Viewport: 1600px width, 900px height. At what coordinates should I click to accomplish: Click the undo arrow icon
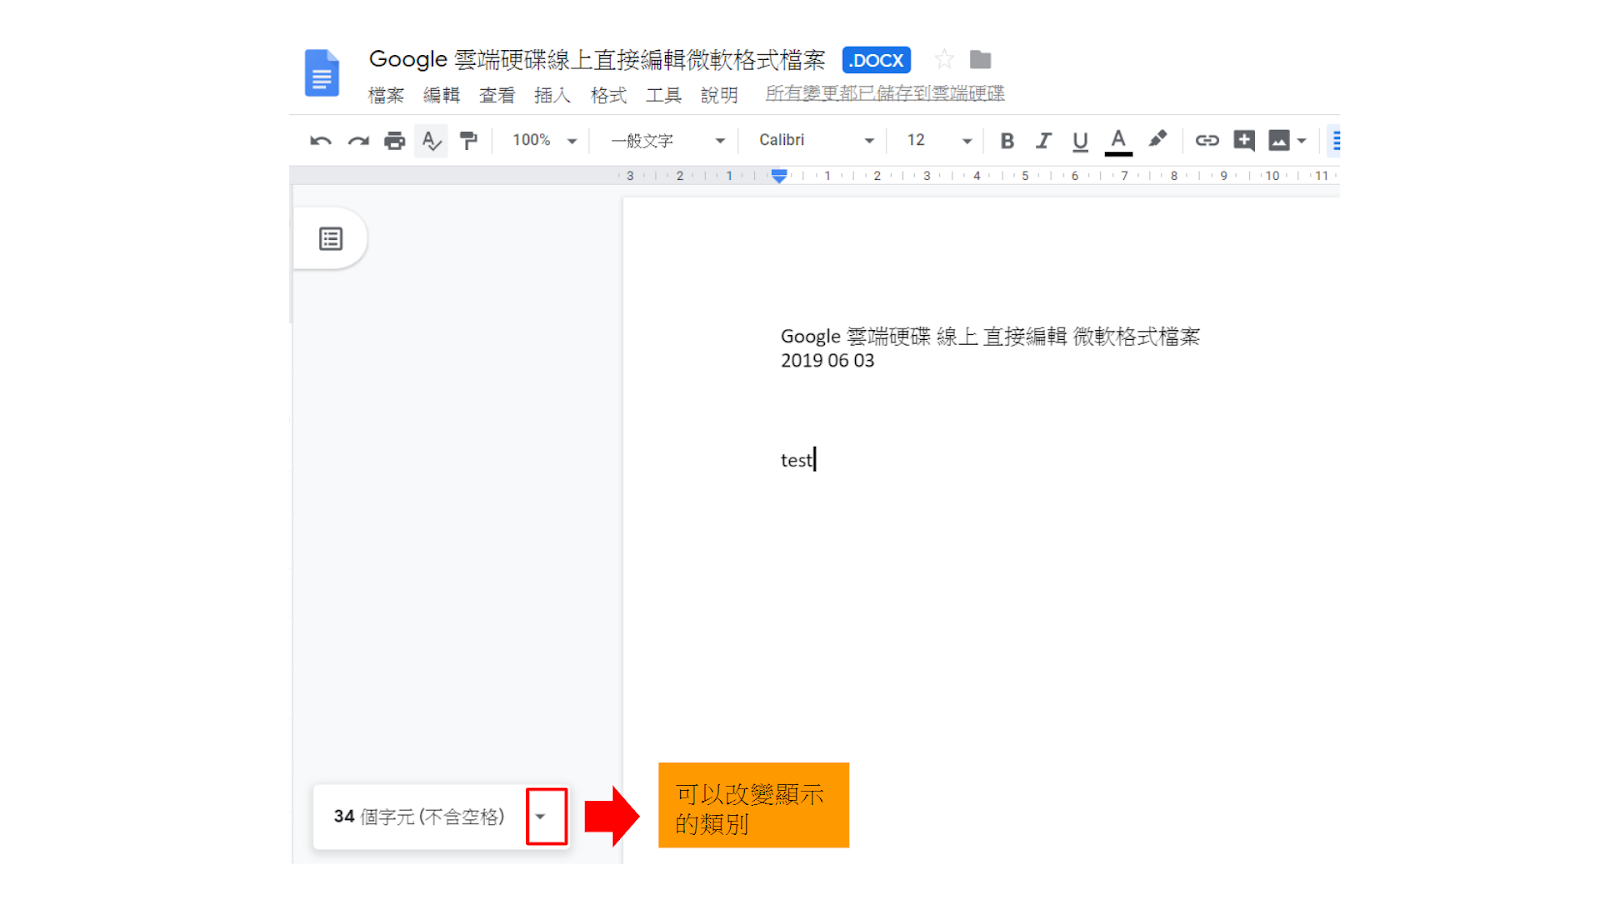[320, 141]
